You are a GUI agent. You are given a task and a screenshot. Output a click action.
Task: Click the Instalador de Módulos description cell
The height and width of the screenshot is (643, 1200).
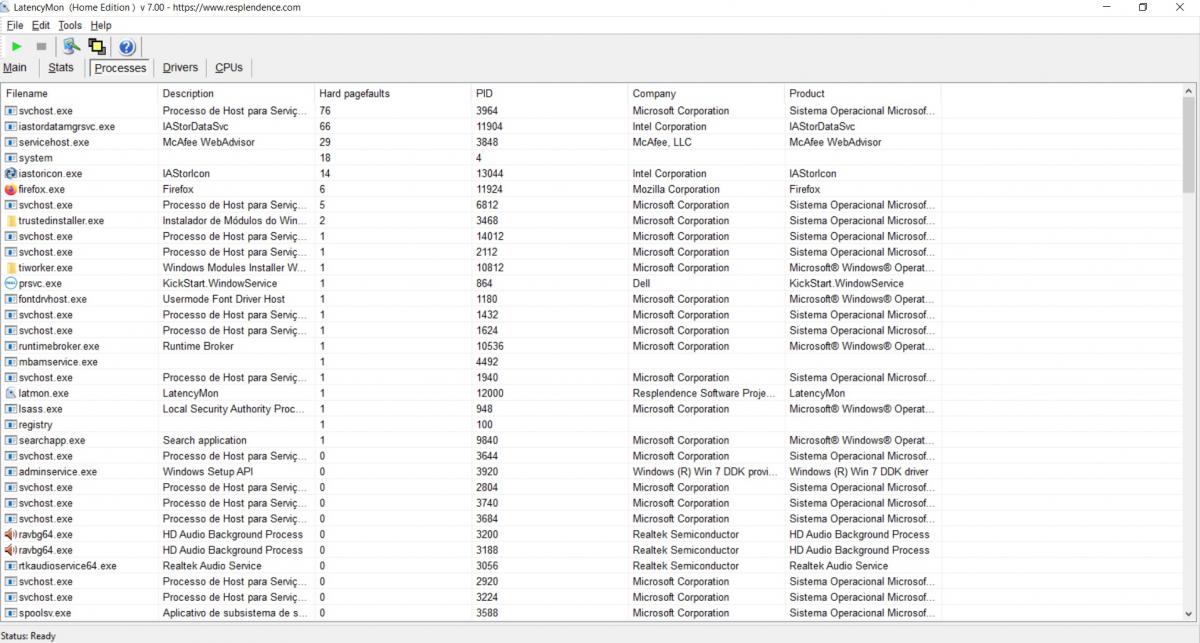(235, 220)
